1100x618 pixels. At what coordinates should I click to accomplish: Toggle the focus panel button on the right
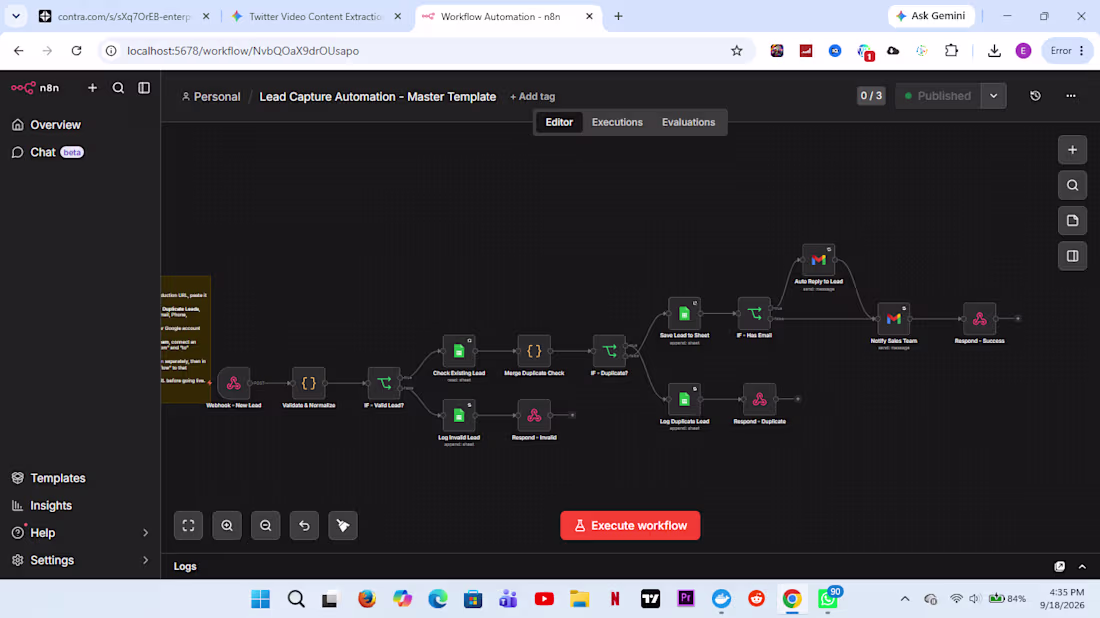click(1073, 256)
